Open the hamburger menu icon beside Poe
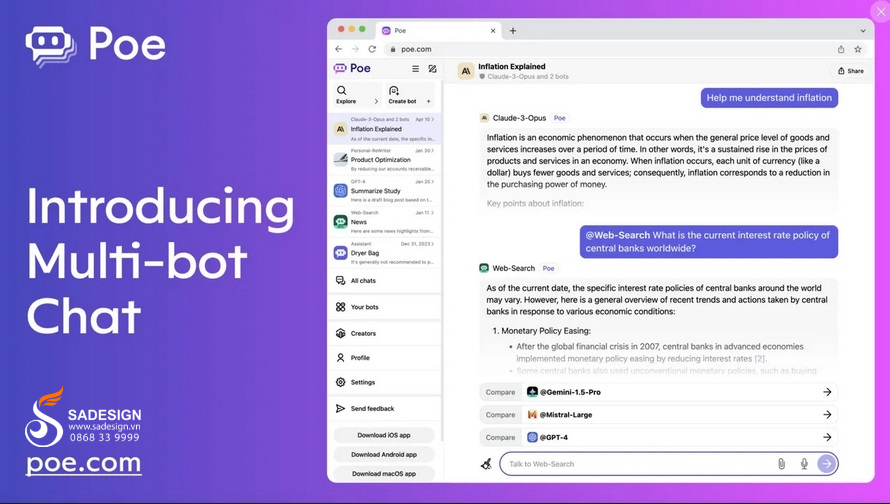 (415, 69)
